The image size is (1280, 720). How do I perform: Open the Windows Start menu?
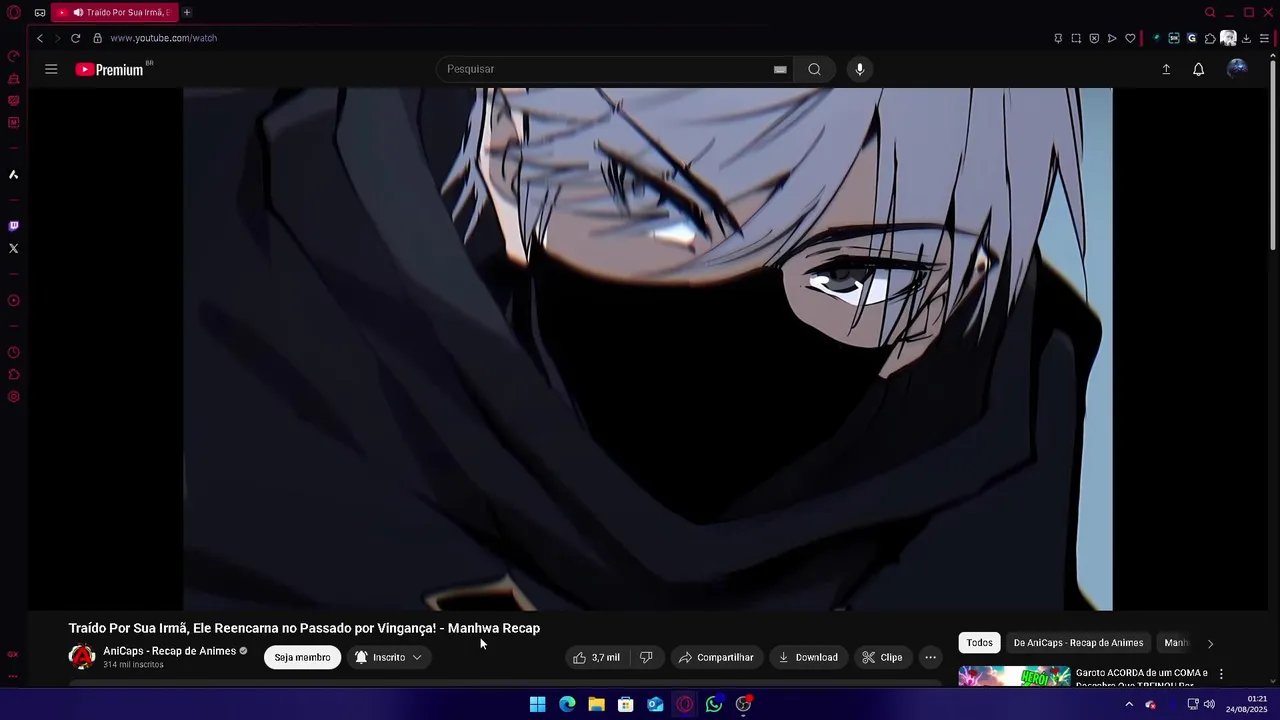537,704
